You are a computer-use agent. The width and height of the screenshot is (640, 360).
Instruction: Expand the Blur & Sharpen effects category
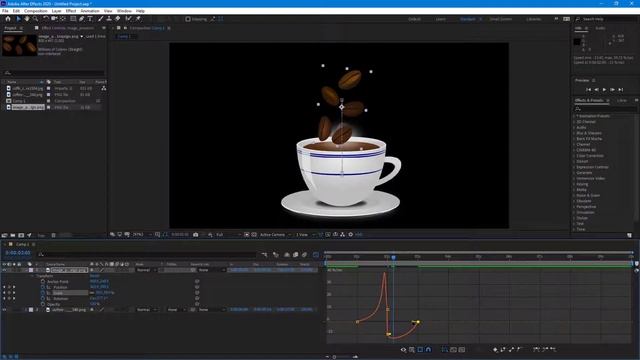[x=574, y=133]
